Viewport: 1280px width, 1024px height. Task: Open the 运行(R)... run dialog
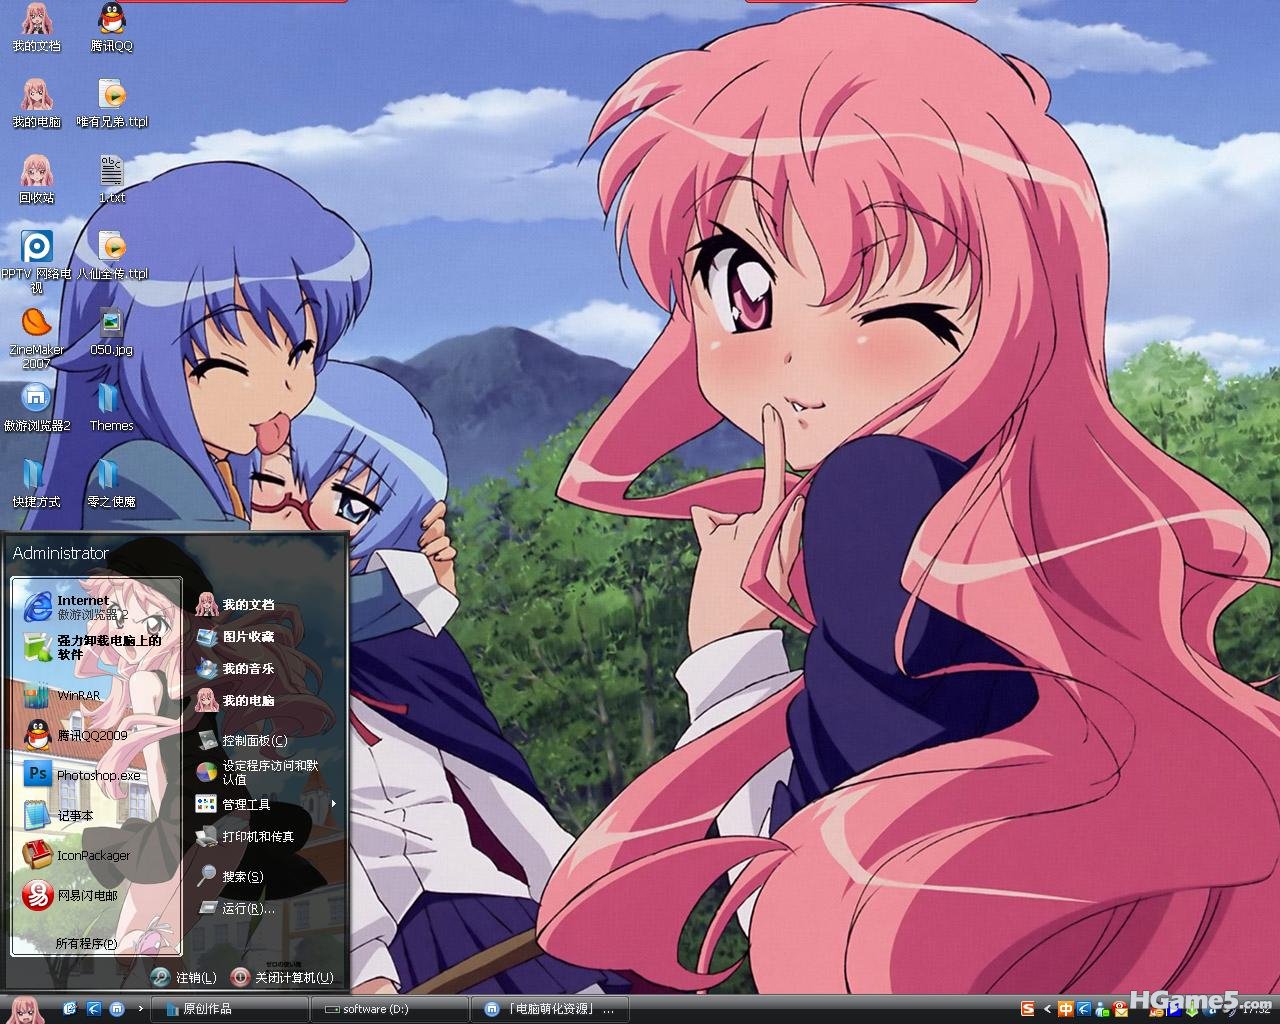coord(266,908)
